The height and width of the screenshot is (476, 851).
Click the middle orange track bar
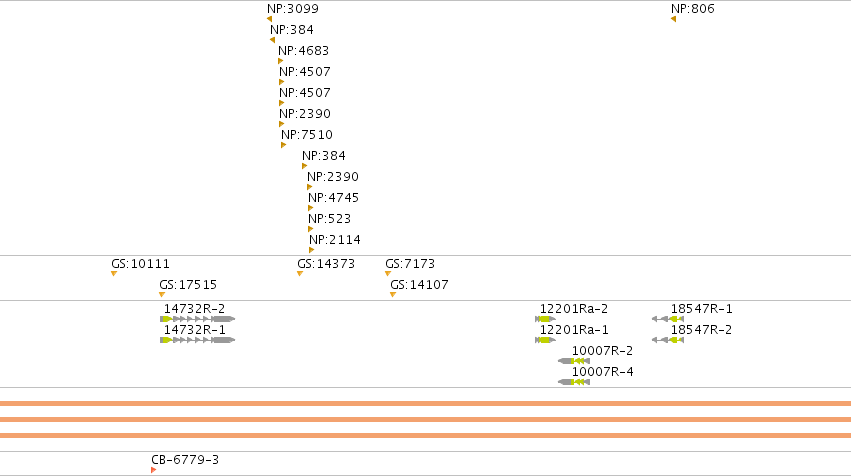pos(426,420)
